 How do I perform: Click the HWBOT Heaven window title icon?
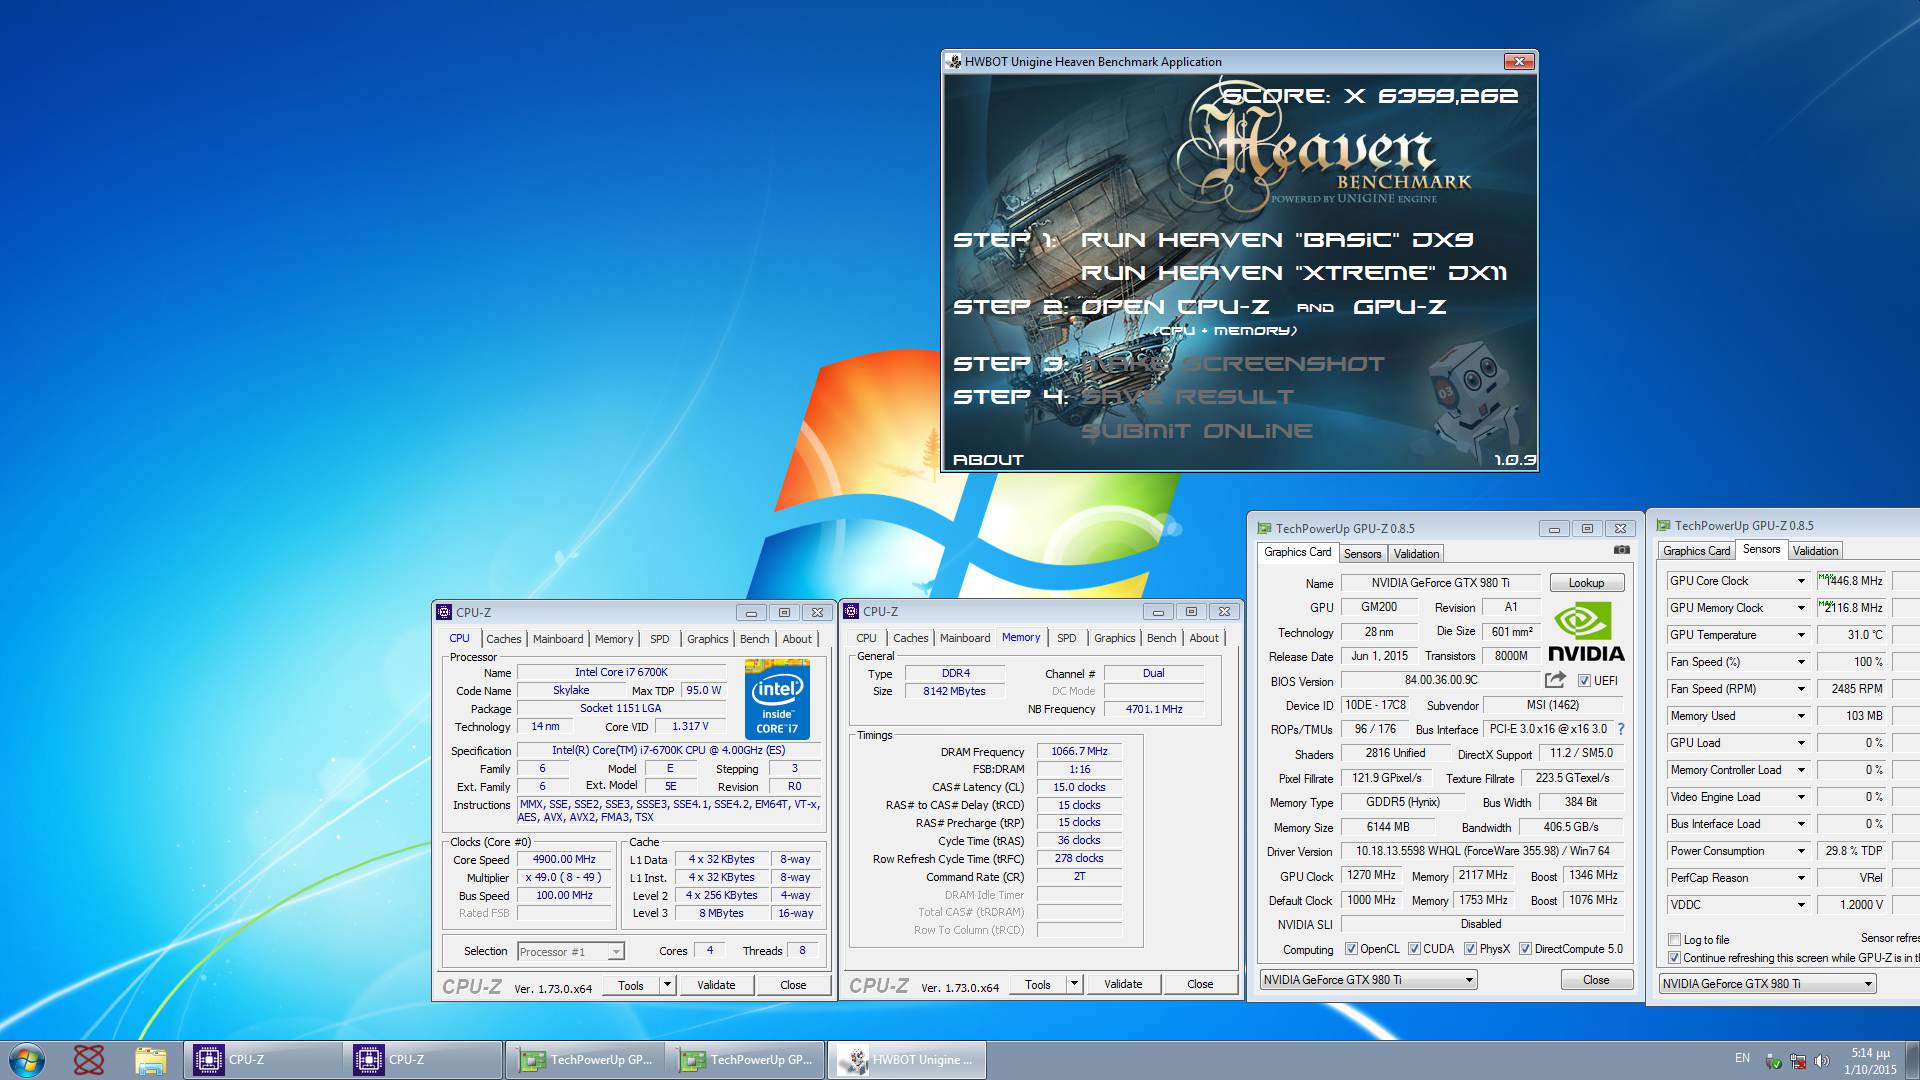[954, 61]
